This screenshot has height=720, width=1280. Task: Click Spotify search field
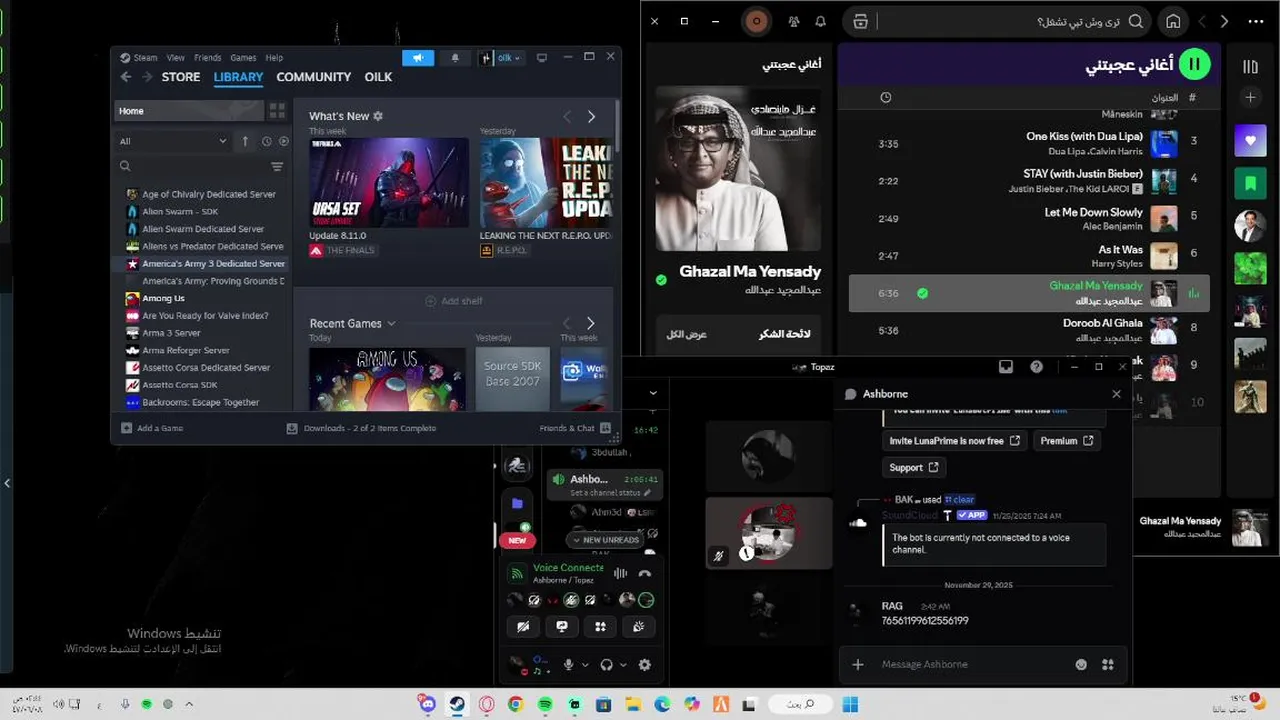pos(1000,21)
